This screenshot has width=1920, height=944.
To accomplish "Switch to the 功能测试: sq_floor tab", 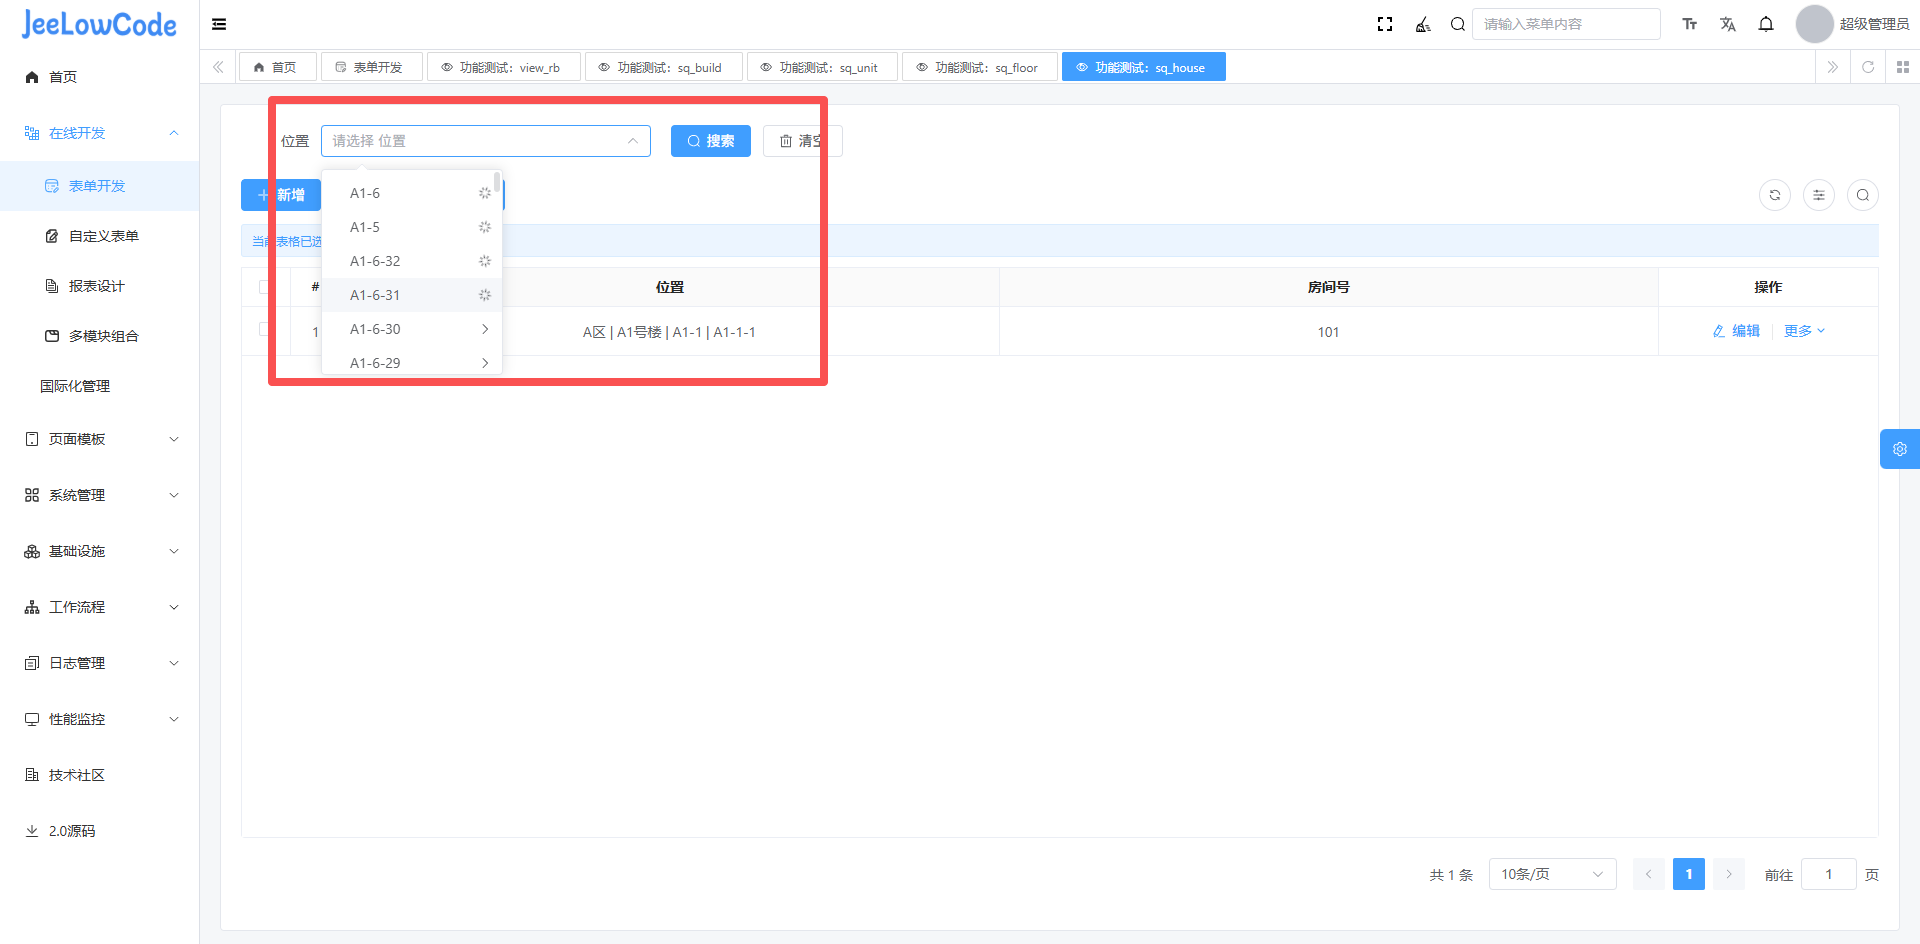I will click(979, 67).
